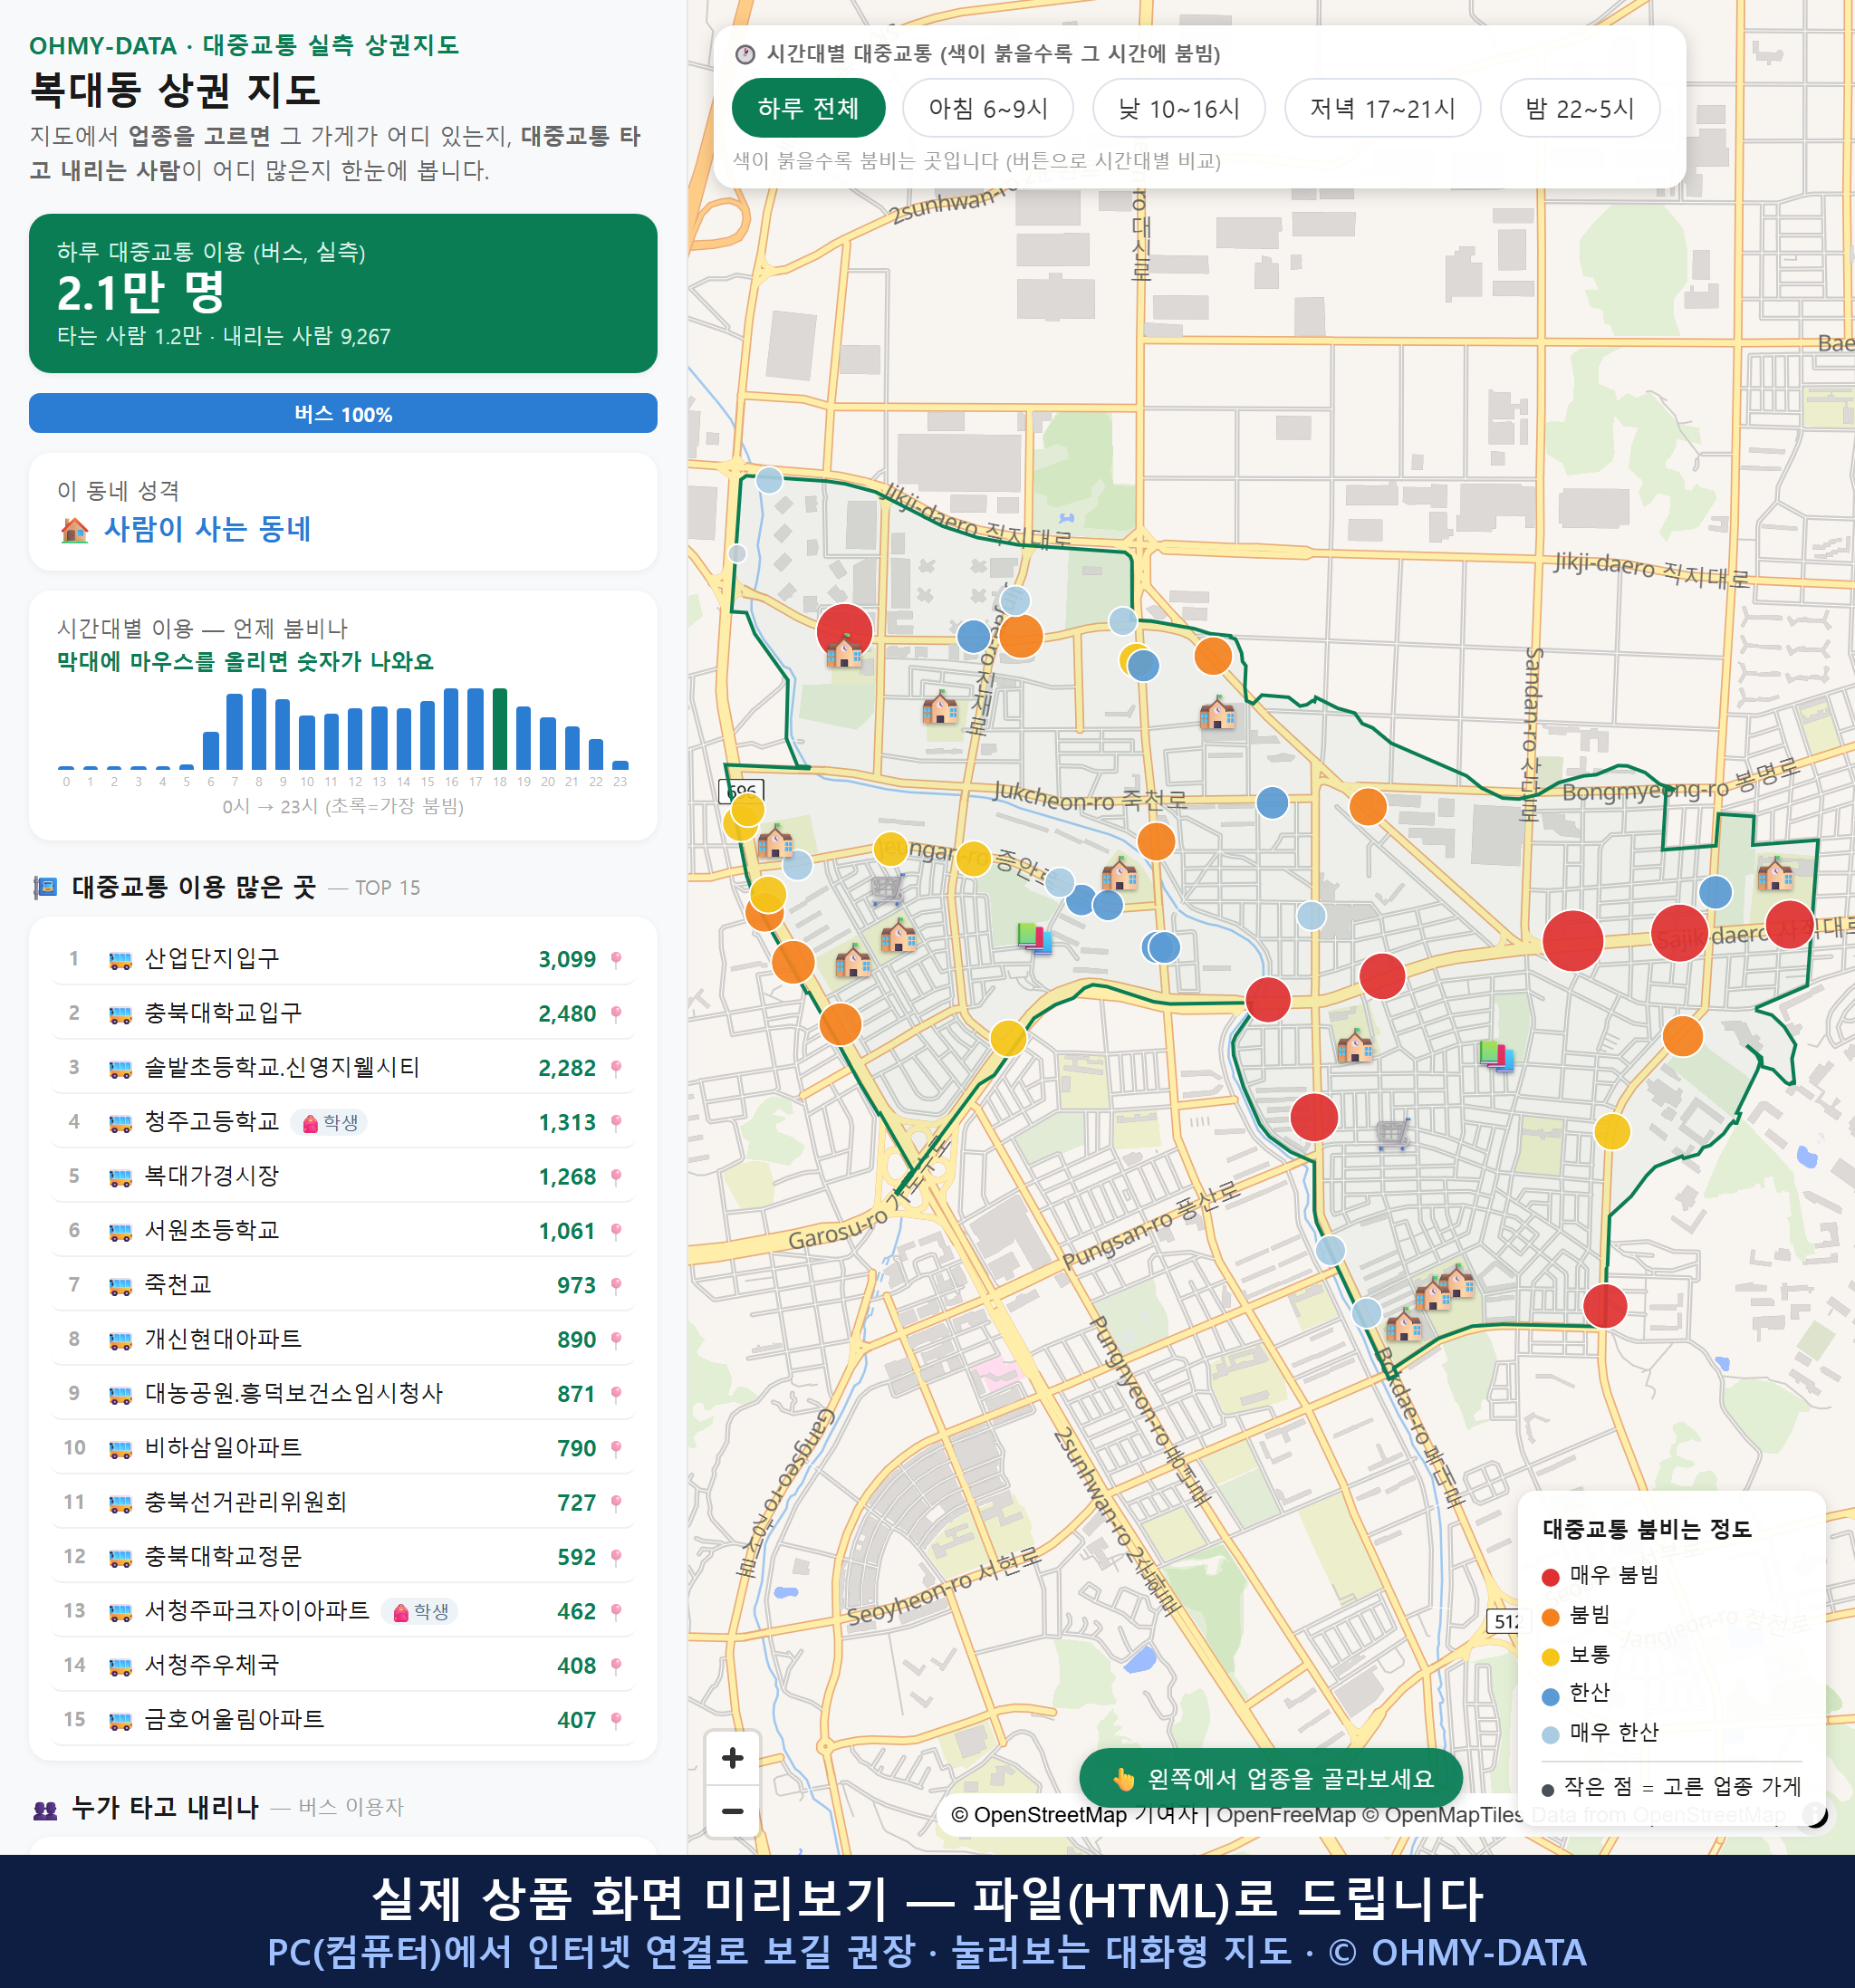Click the pin icon for 청주고등학교
Viewport: 1855px width, 1988px height.
(616, 1122)
